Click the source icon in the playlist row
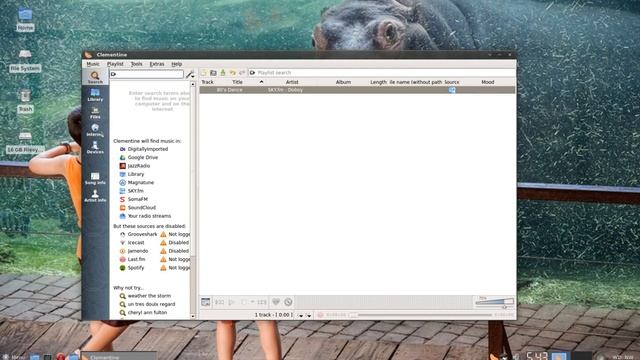 [x=452, y=90]
